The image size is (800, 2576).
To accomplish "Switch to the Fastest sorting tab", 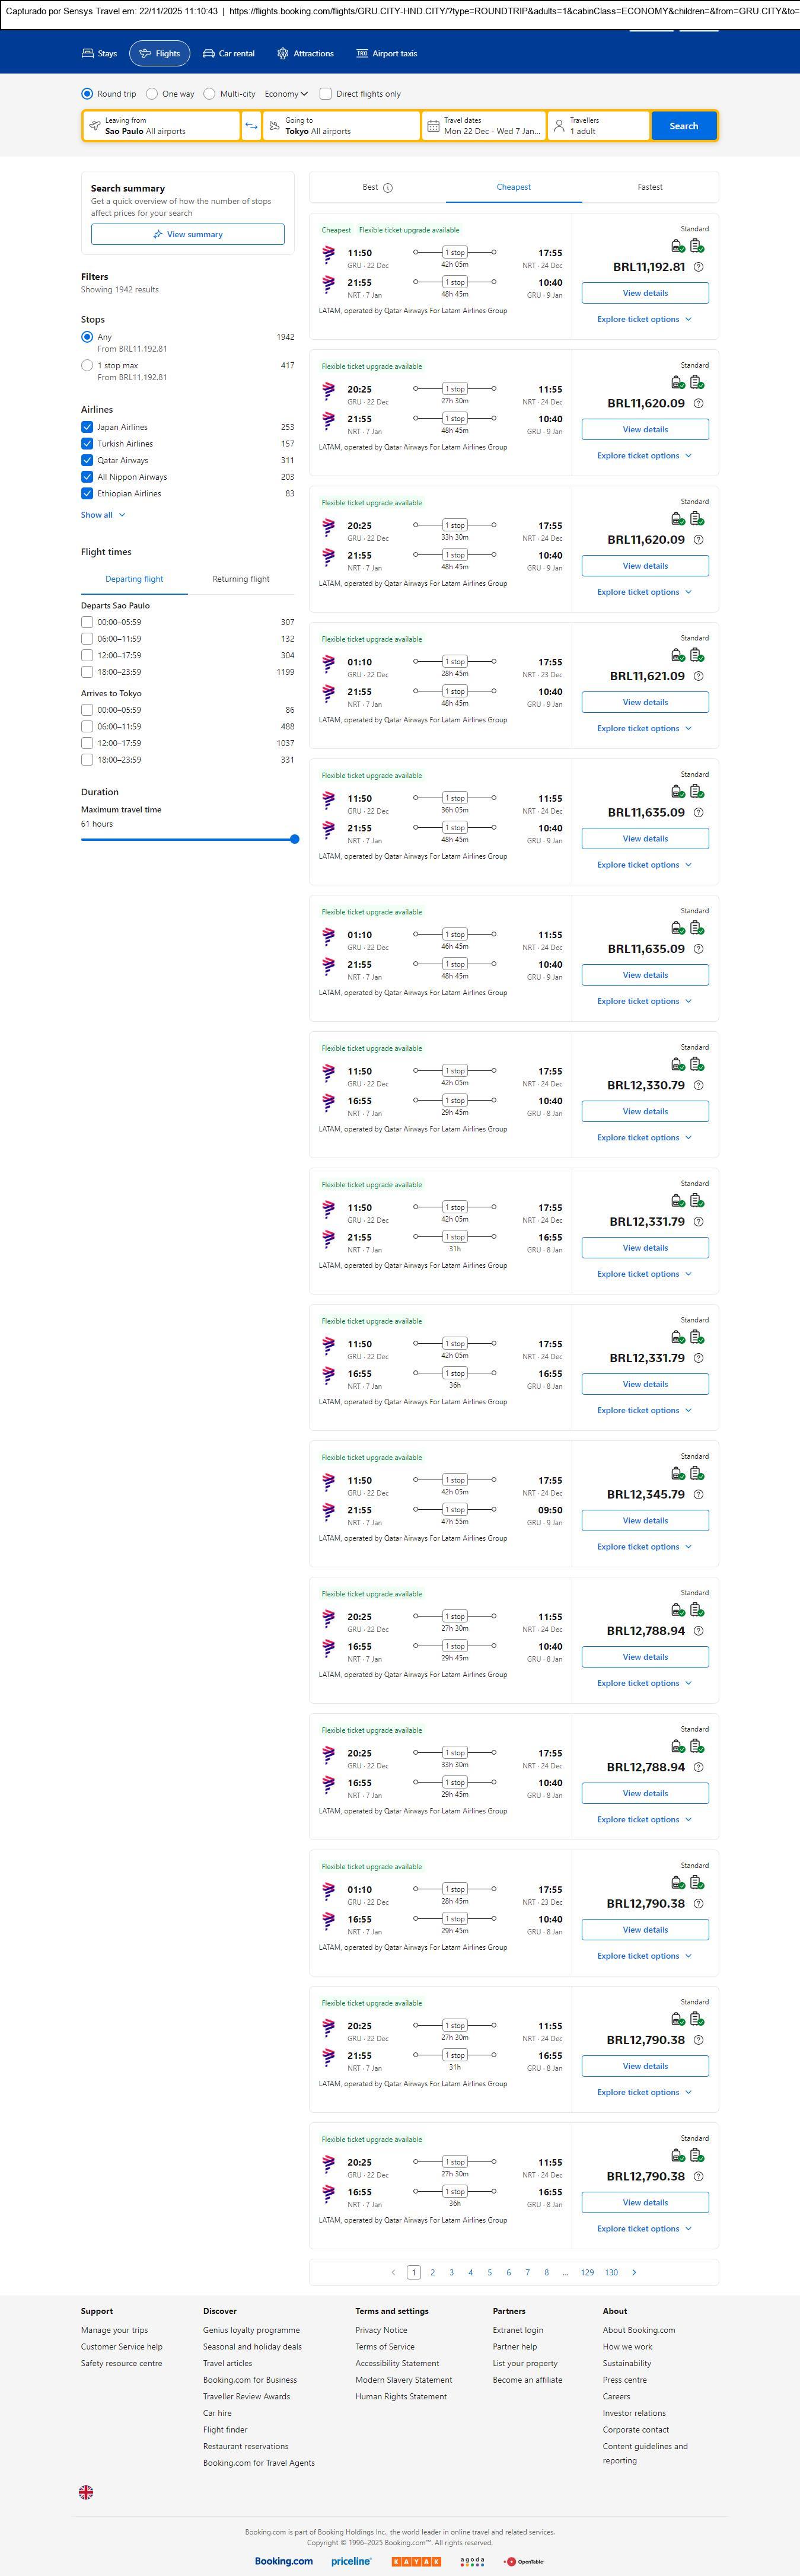I will [650, 187].
